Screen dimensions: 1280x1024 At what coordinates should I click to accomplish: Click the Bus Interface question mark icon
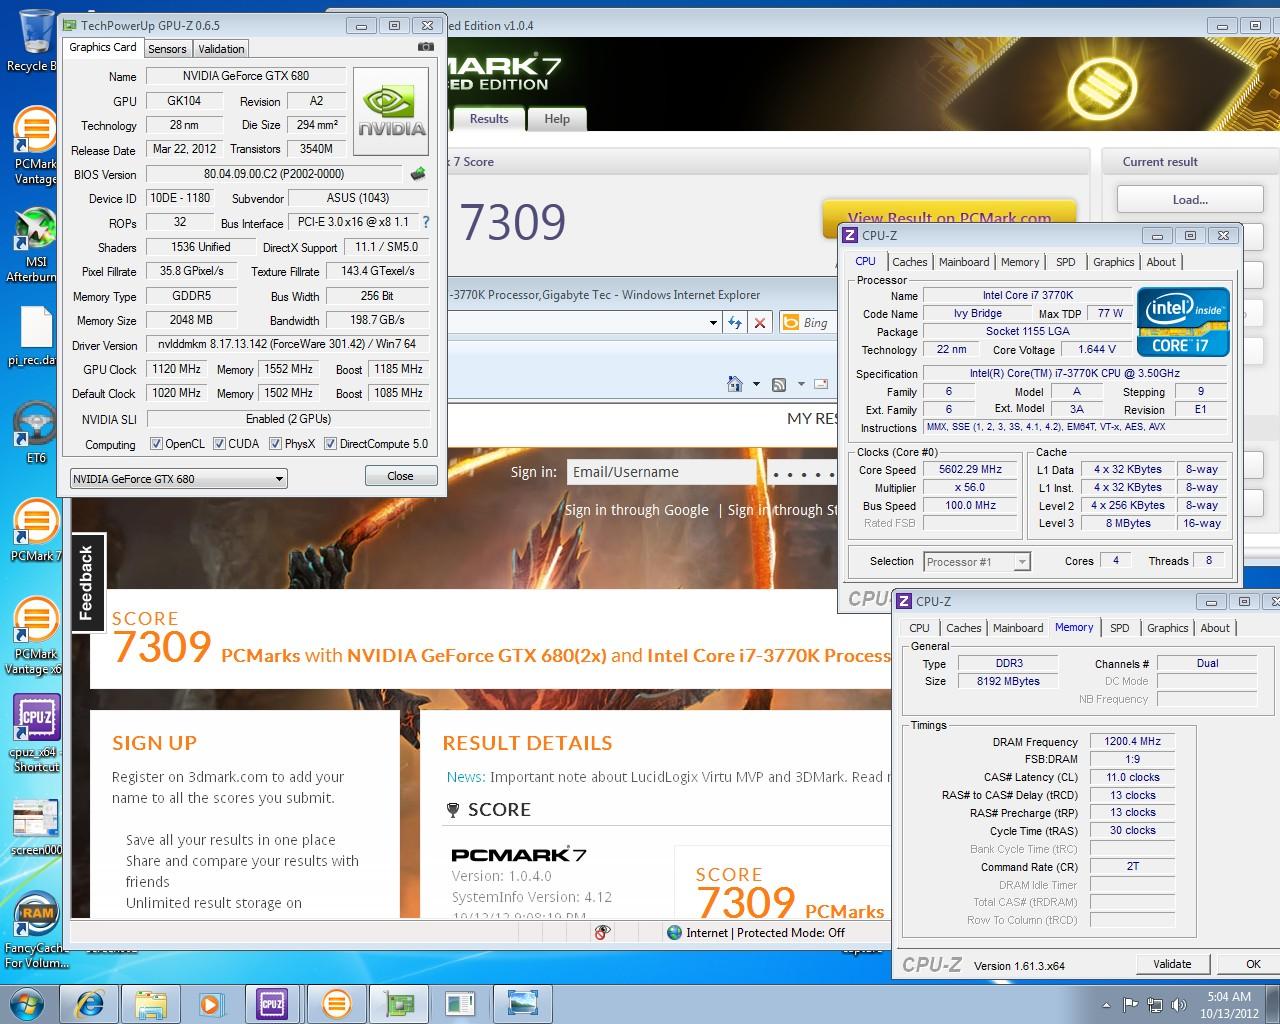tap(426, 222)
